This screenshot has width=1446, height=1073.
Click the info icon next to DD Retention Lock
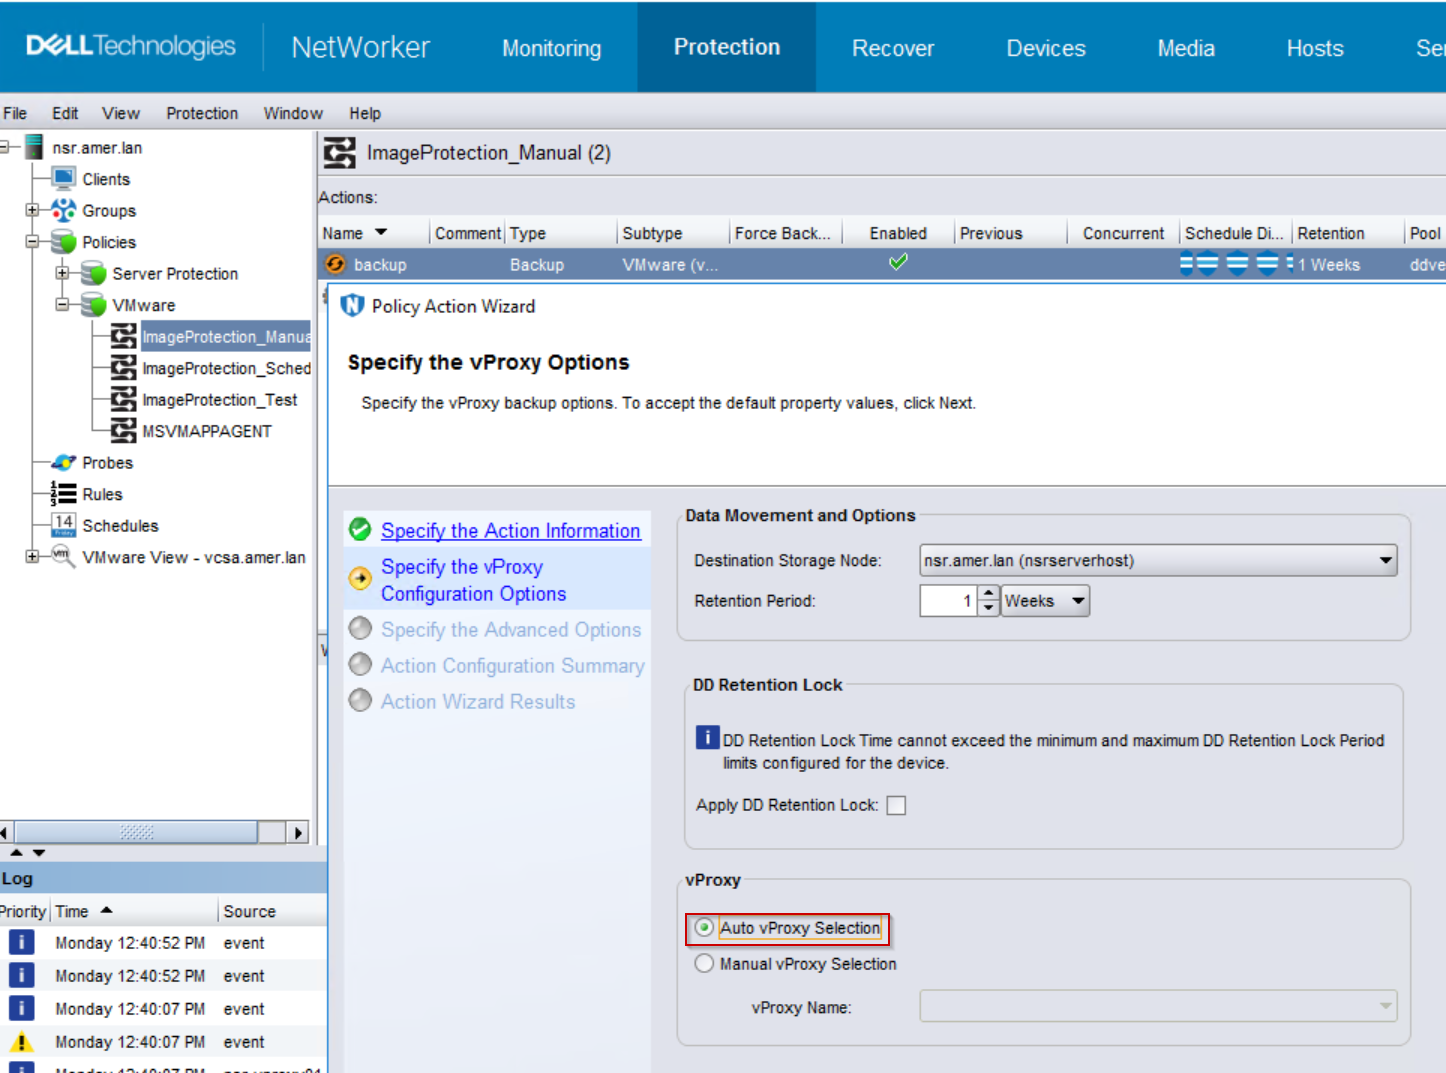click(x=707, y=736)
